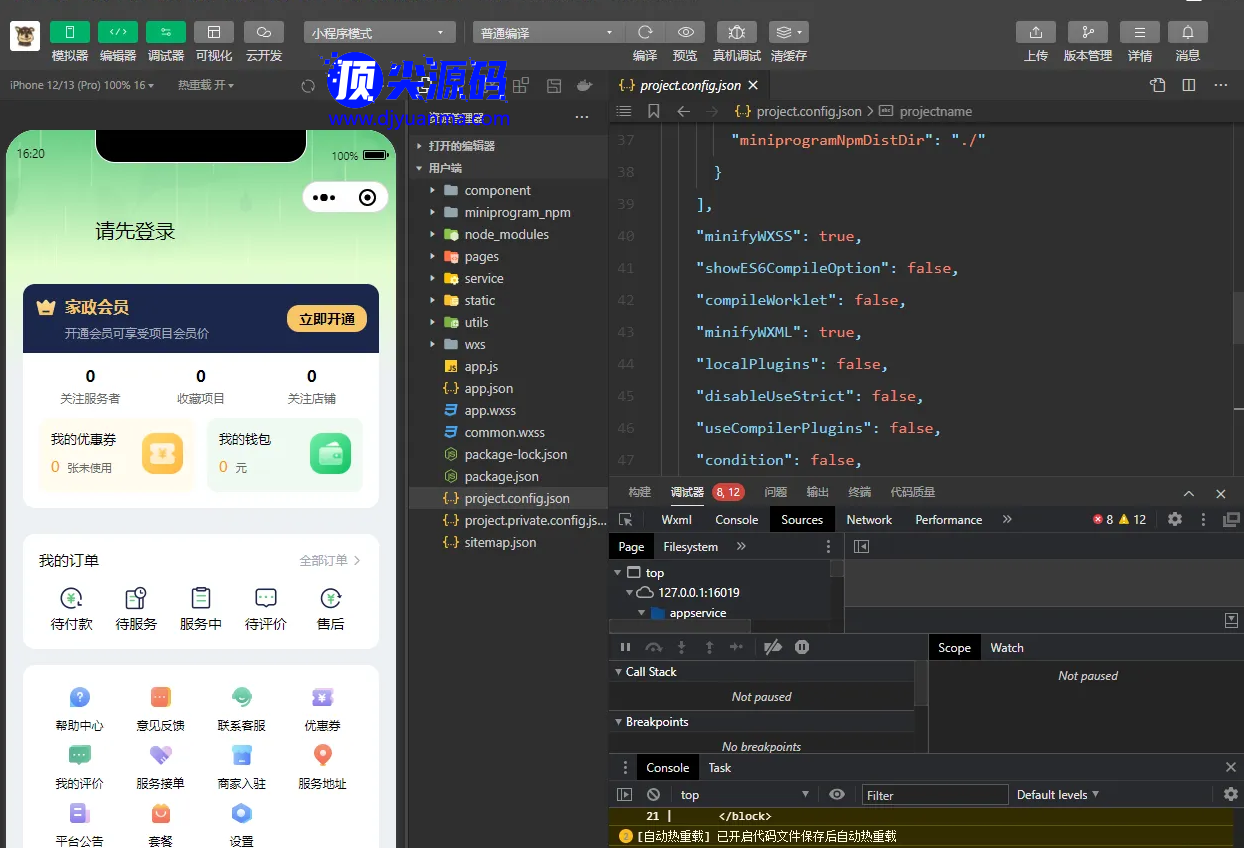Click split editor icon in tab bar
This screenshot has height=848, width=1244.
[1189, 85]
